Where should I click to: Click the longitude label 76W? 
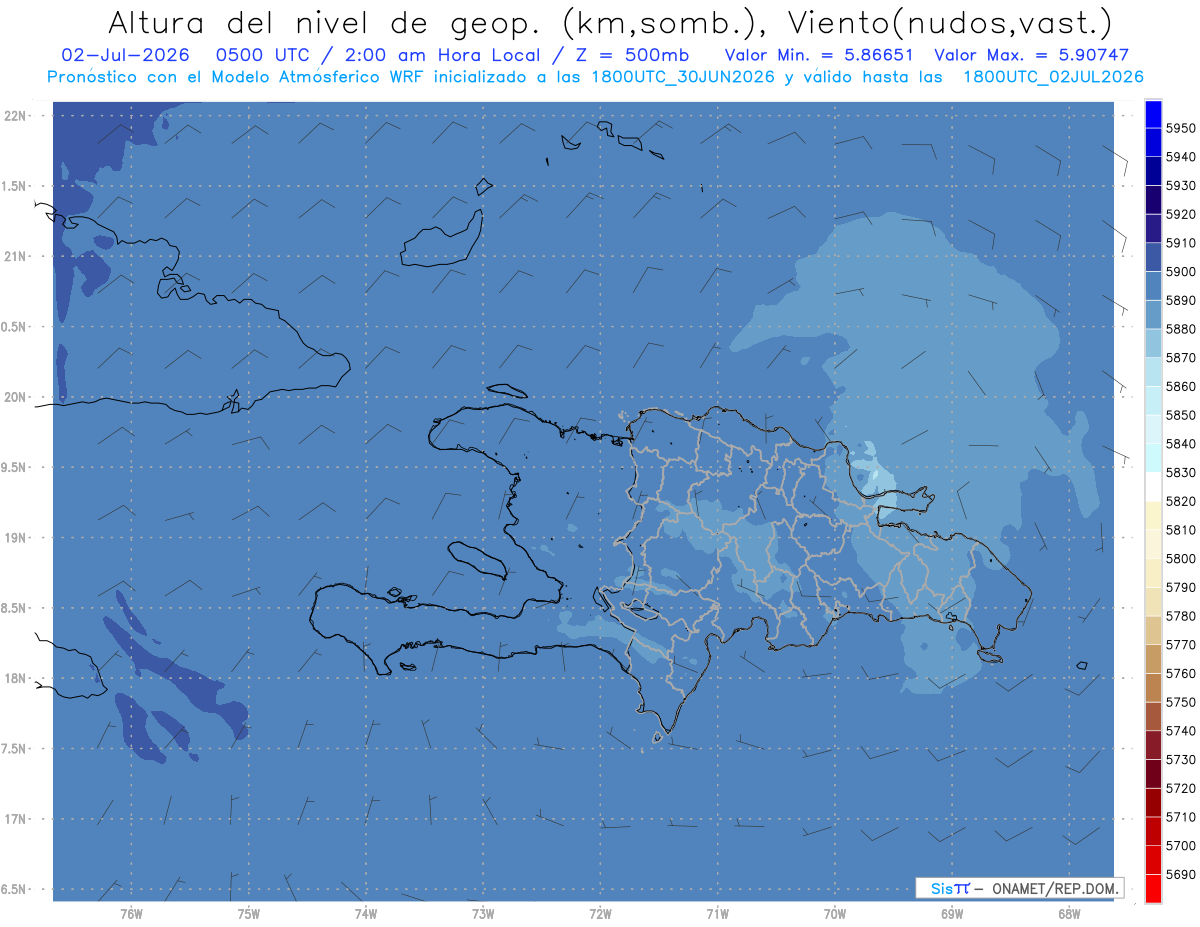(131, 914)
